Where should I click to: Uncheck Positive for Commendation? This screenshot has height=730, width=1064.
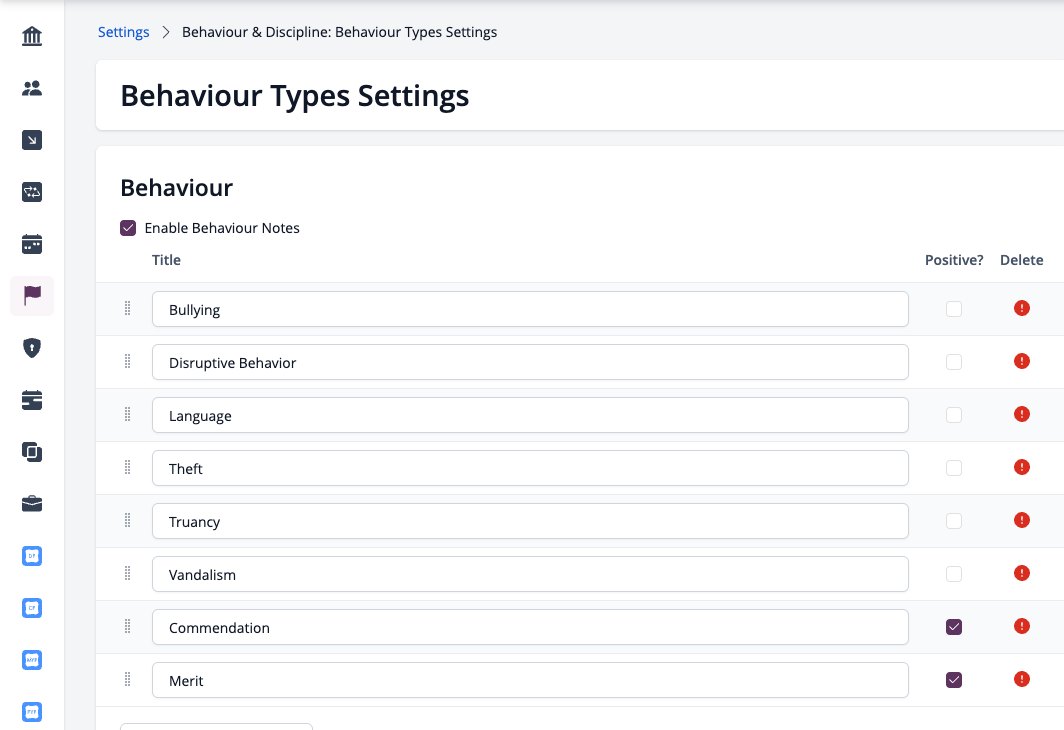953,627
